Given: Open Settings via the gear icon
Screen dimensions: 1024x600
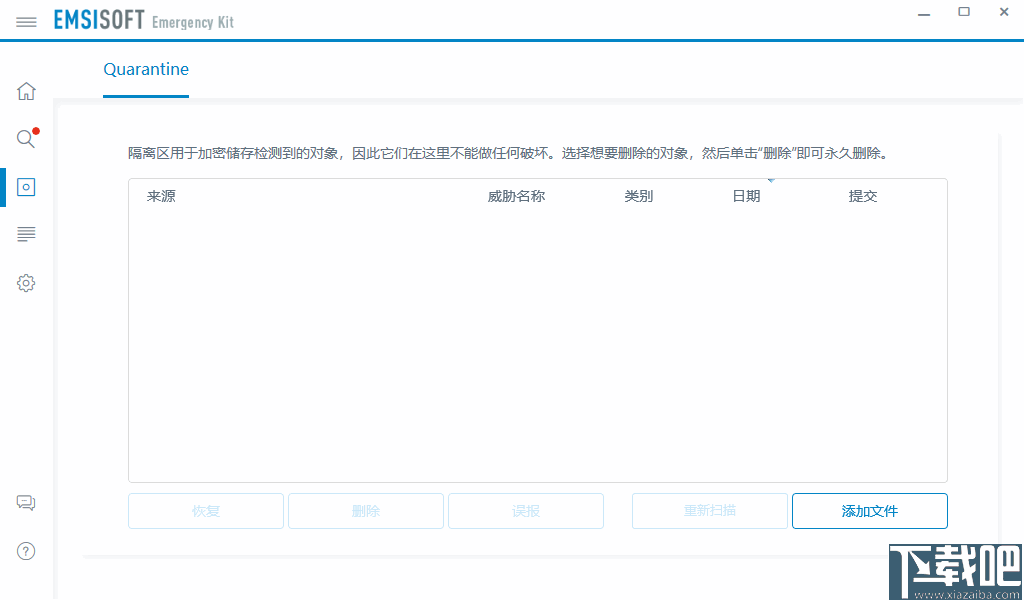Looking at the screenshot, I should (x=25, y=283).
